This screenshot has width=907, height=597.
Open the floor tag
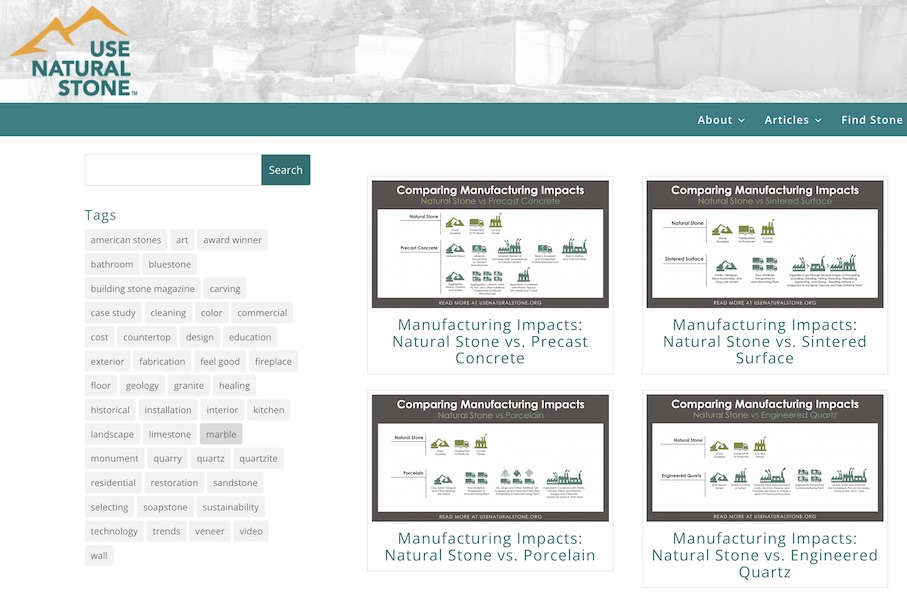click(x=101, y=386)
